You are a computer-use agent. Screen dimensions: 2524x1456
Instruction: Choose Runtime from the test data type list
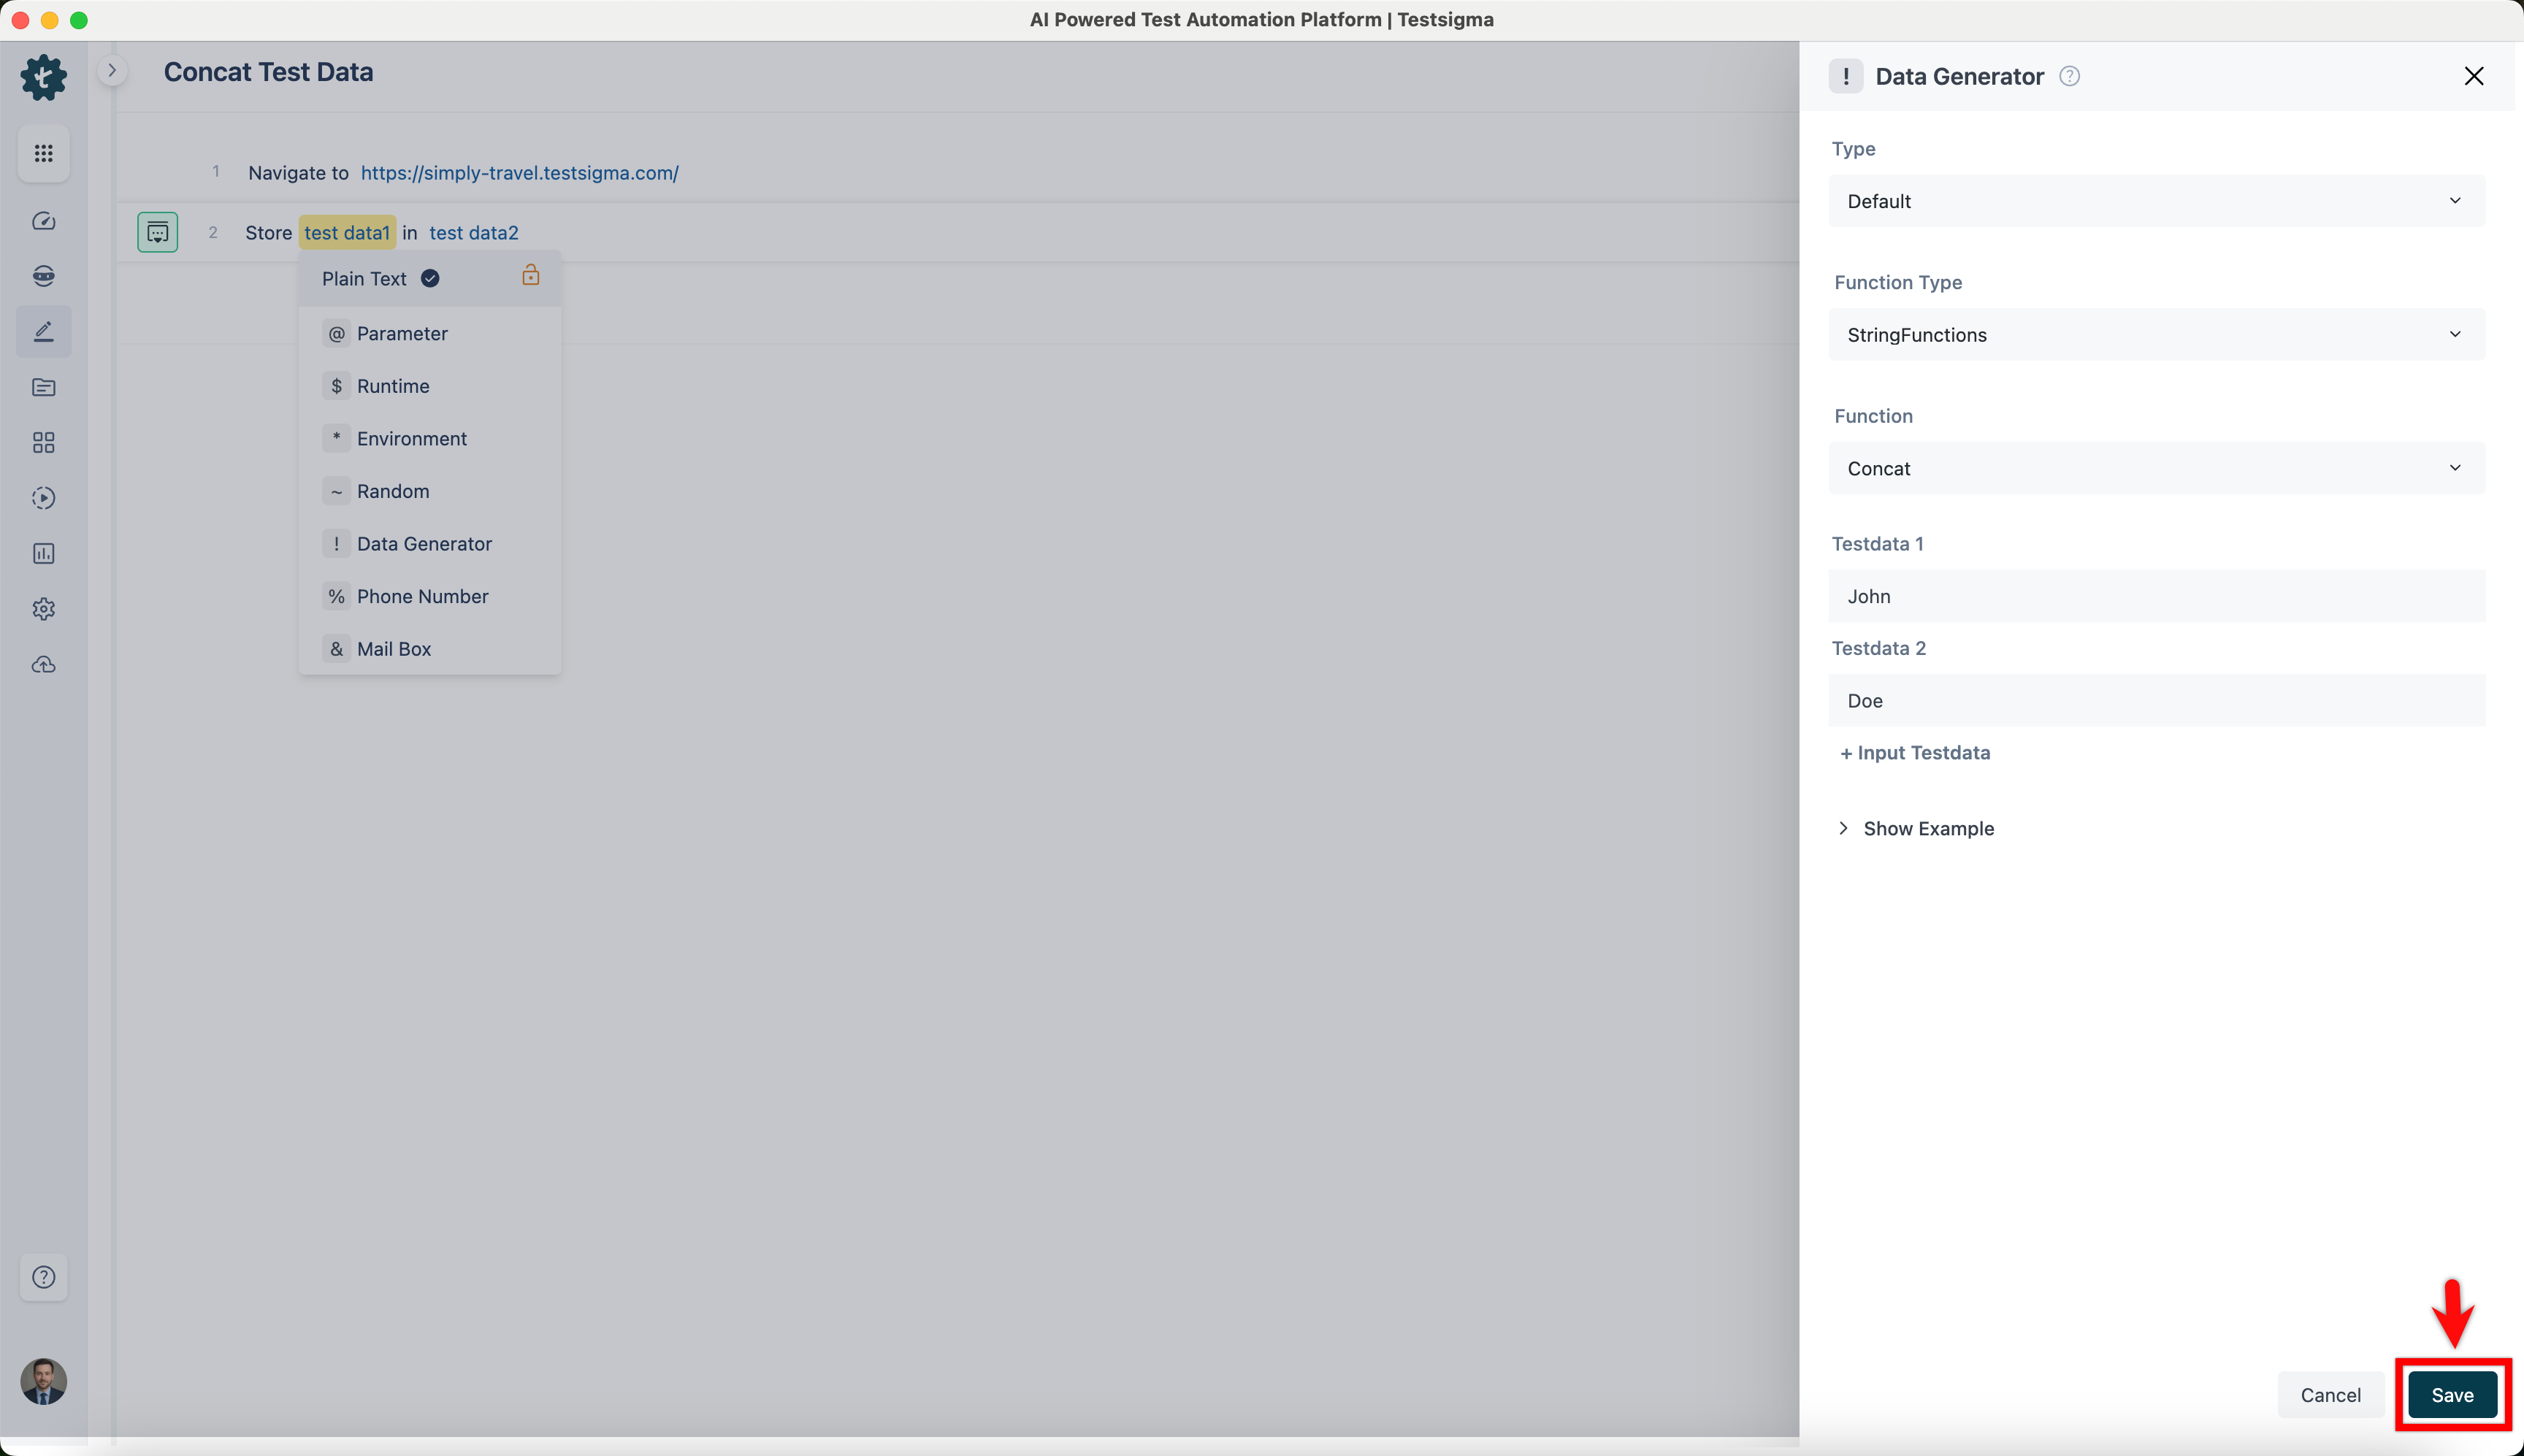pos(393,386)
